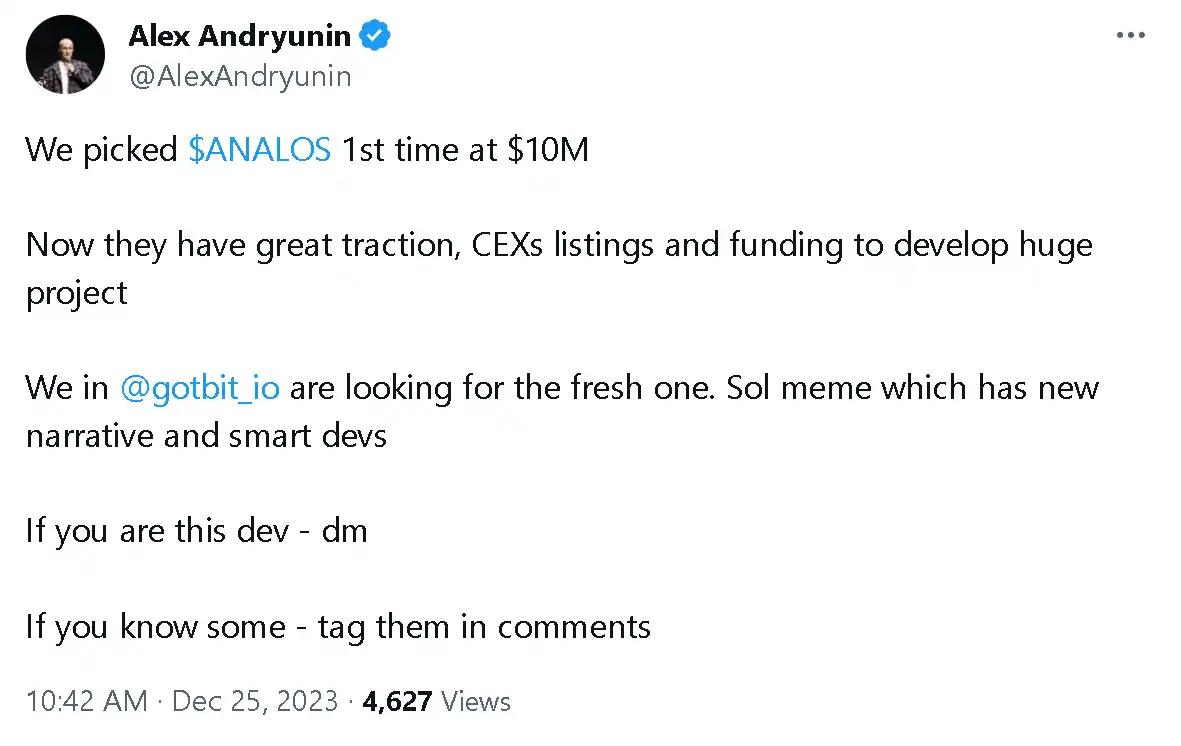Click the "1st time at $10M" text
This screenshot has height=746, width=1181.
[465, 150]
